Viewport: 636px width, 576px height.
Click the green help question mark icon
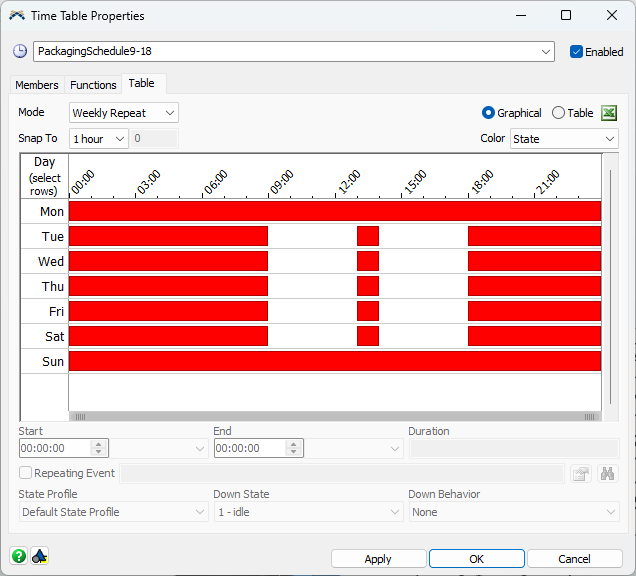tap(19, 556)
